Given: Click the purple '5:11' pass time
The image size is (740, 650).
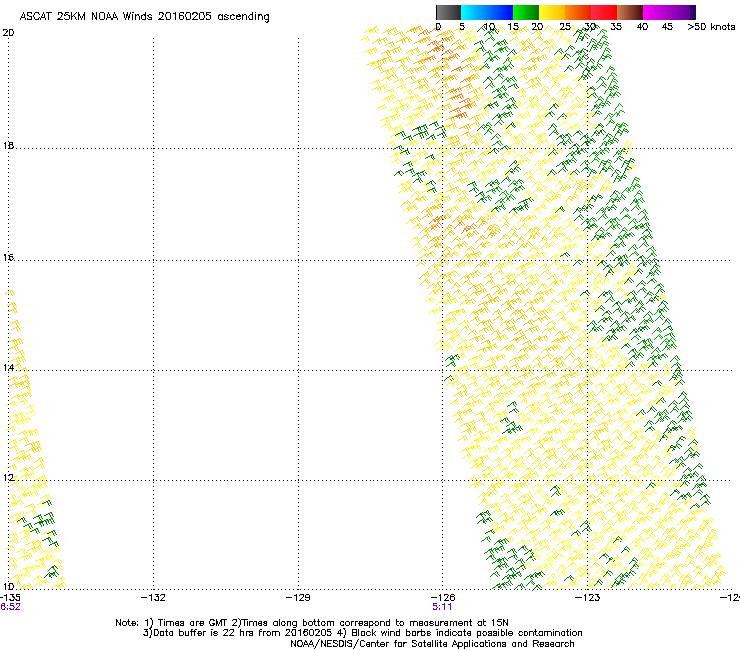Looking at the screenshot, I should [442, 607].
